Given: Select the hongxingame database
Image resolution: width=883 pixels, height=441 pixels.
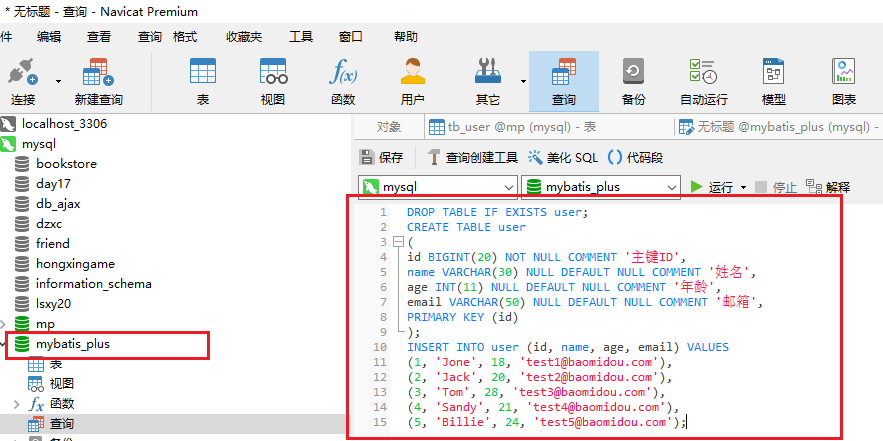Looking at the screenshot, I should (x=75, y=264).
